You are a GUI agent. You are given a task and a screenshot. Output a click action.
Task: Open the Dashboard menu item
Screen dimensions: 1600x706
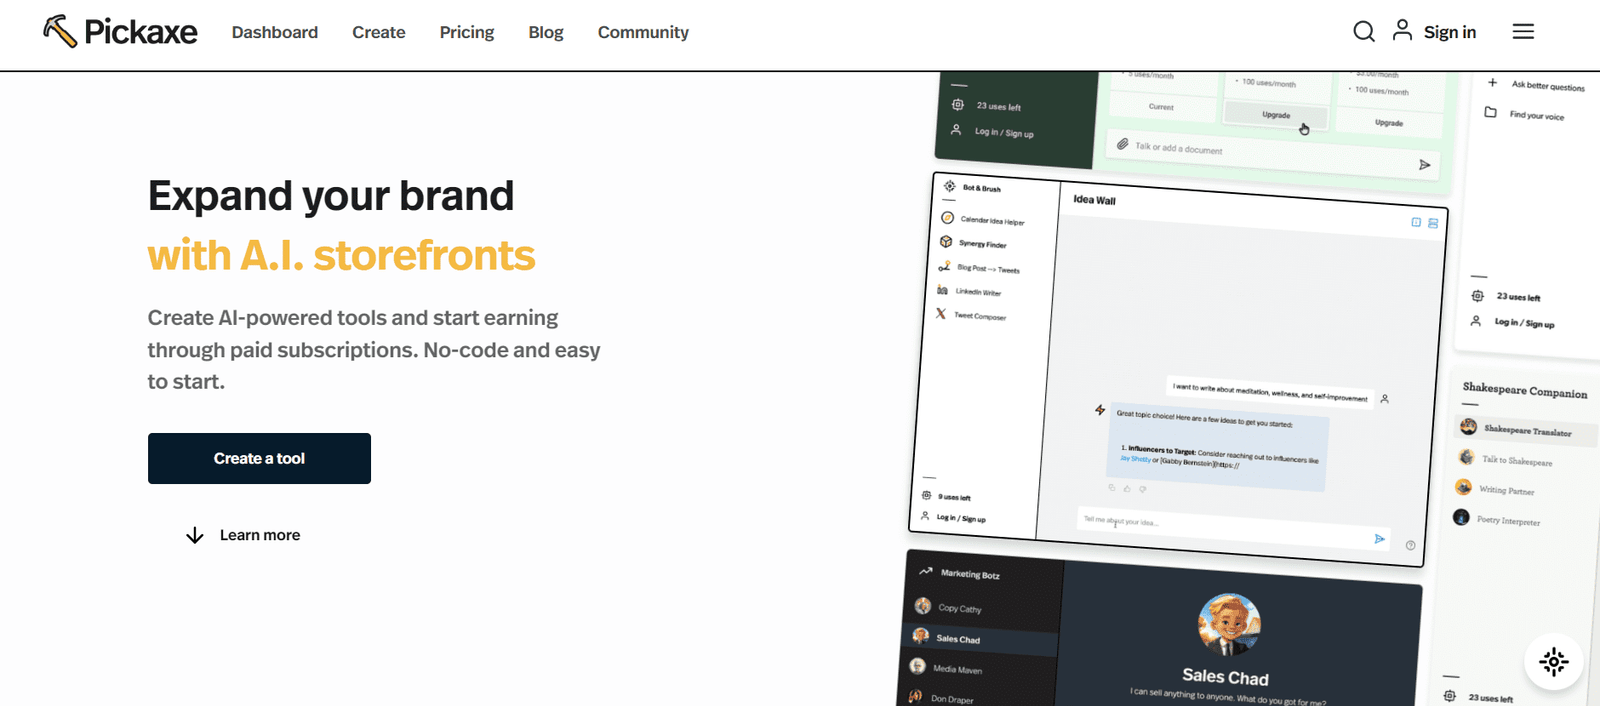click(274, 32)
